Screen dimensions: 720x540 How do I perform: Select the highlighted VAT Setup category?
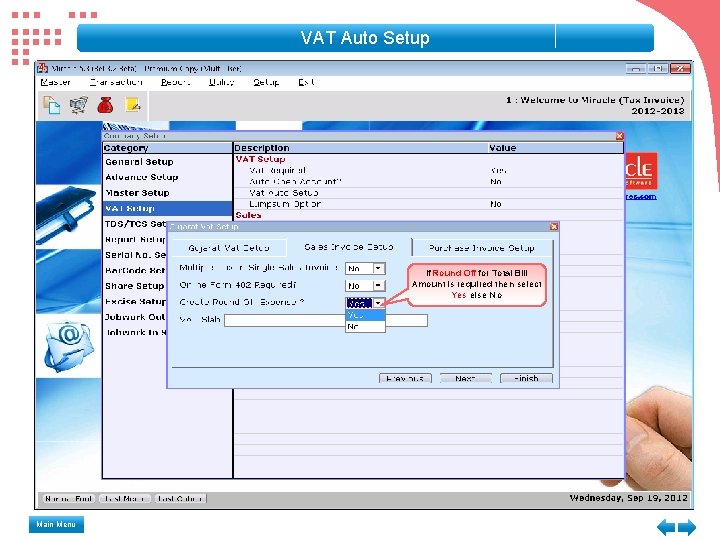coord(168,208)
